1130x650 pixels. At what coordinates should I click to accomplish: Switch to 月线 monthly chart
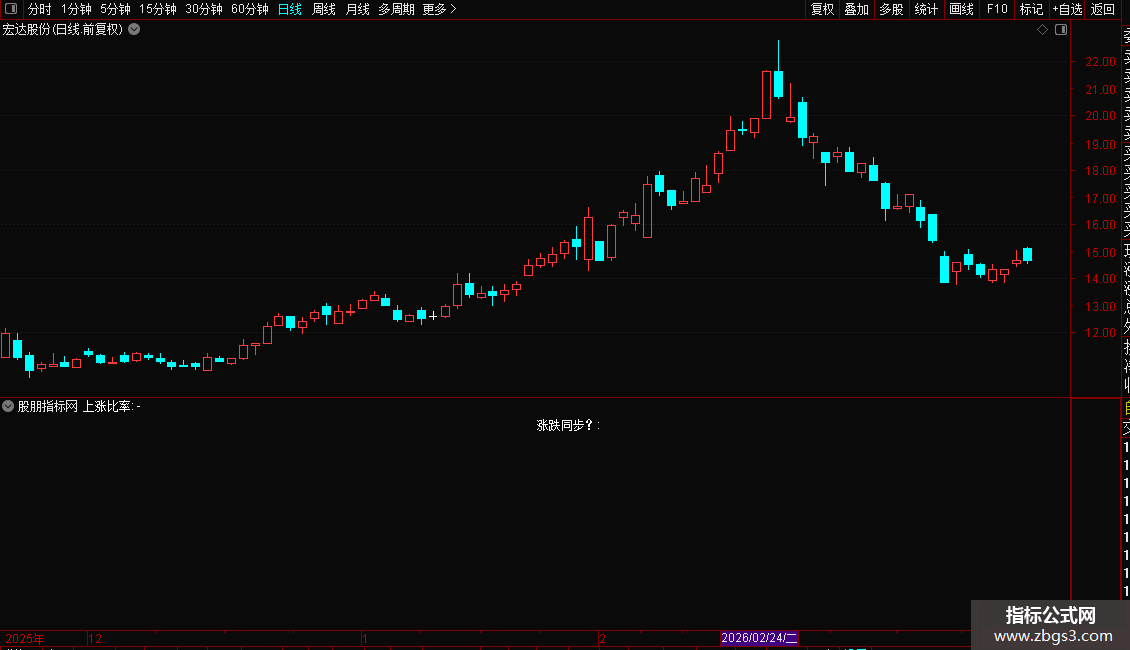click(357, 9)
